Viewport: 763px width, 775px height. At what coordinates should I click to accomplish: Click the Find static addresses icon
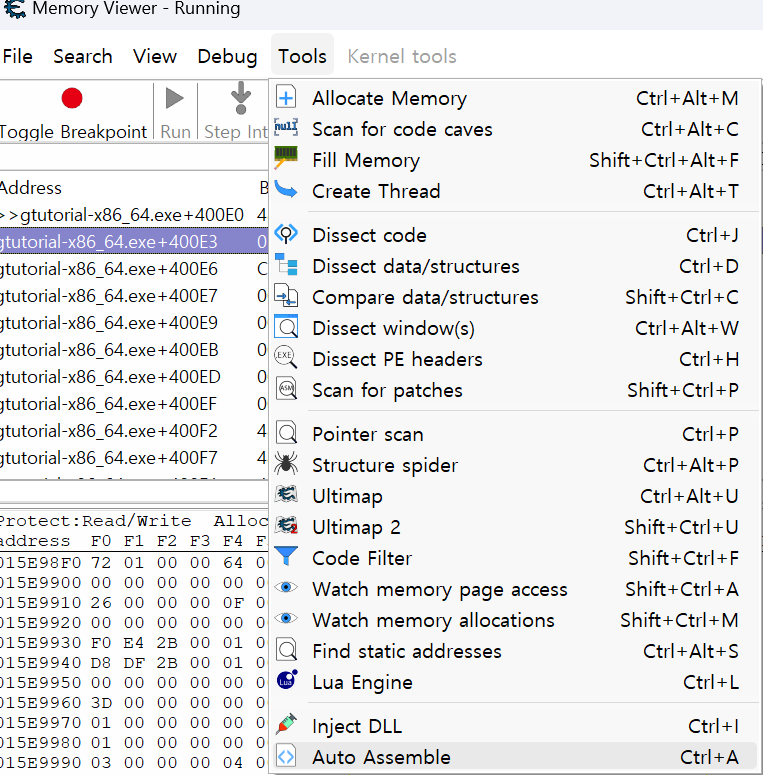point(286,649)
